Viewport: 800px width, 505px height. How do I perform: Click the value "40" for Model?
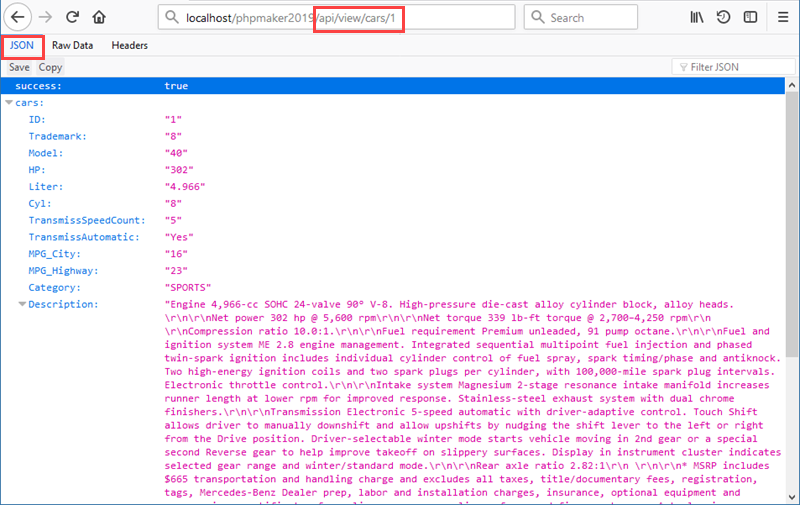(176, 153)
